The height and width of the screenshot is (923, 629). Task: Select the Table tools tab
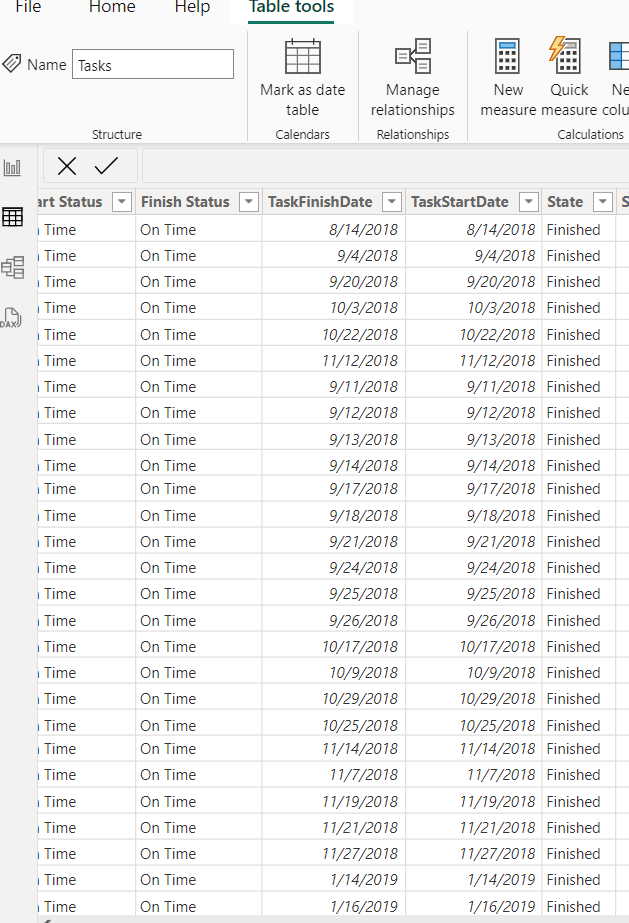[x=291, y=7]
